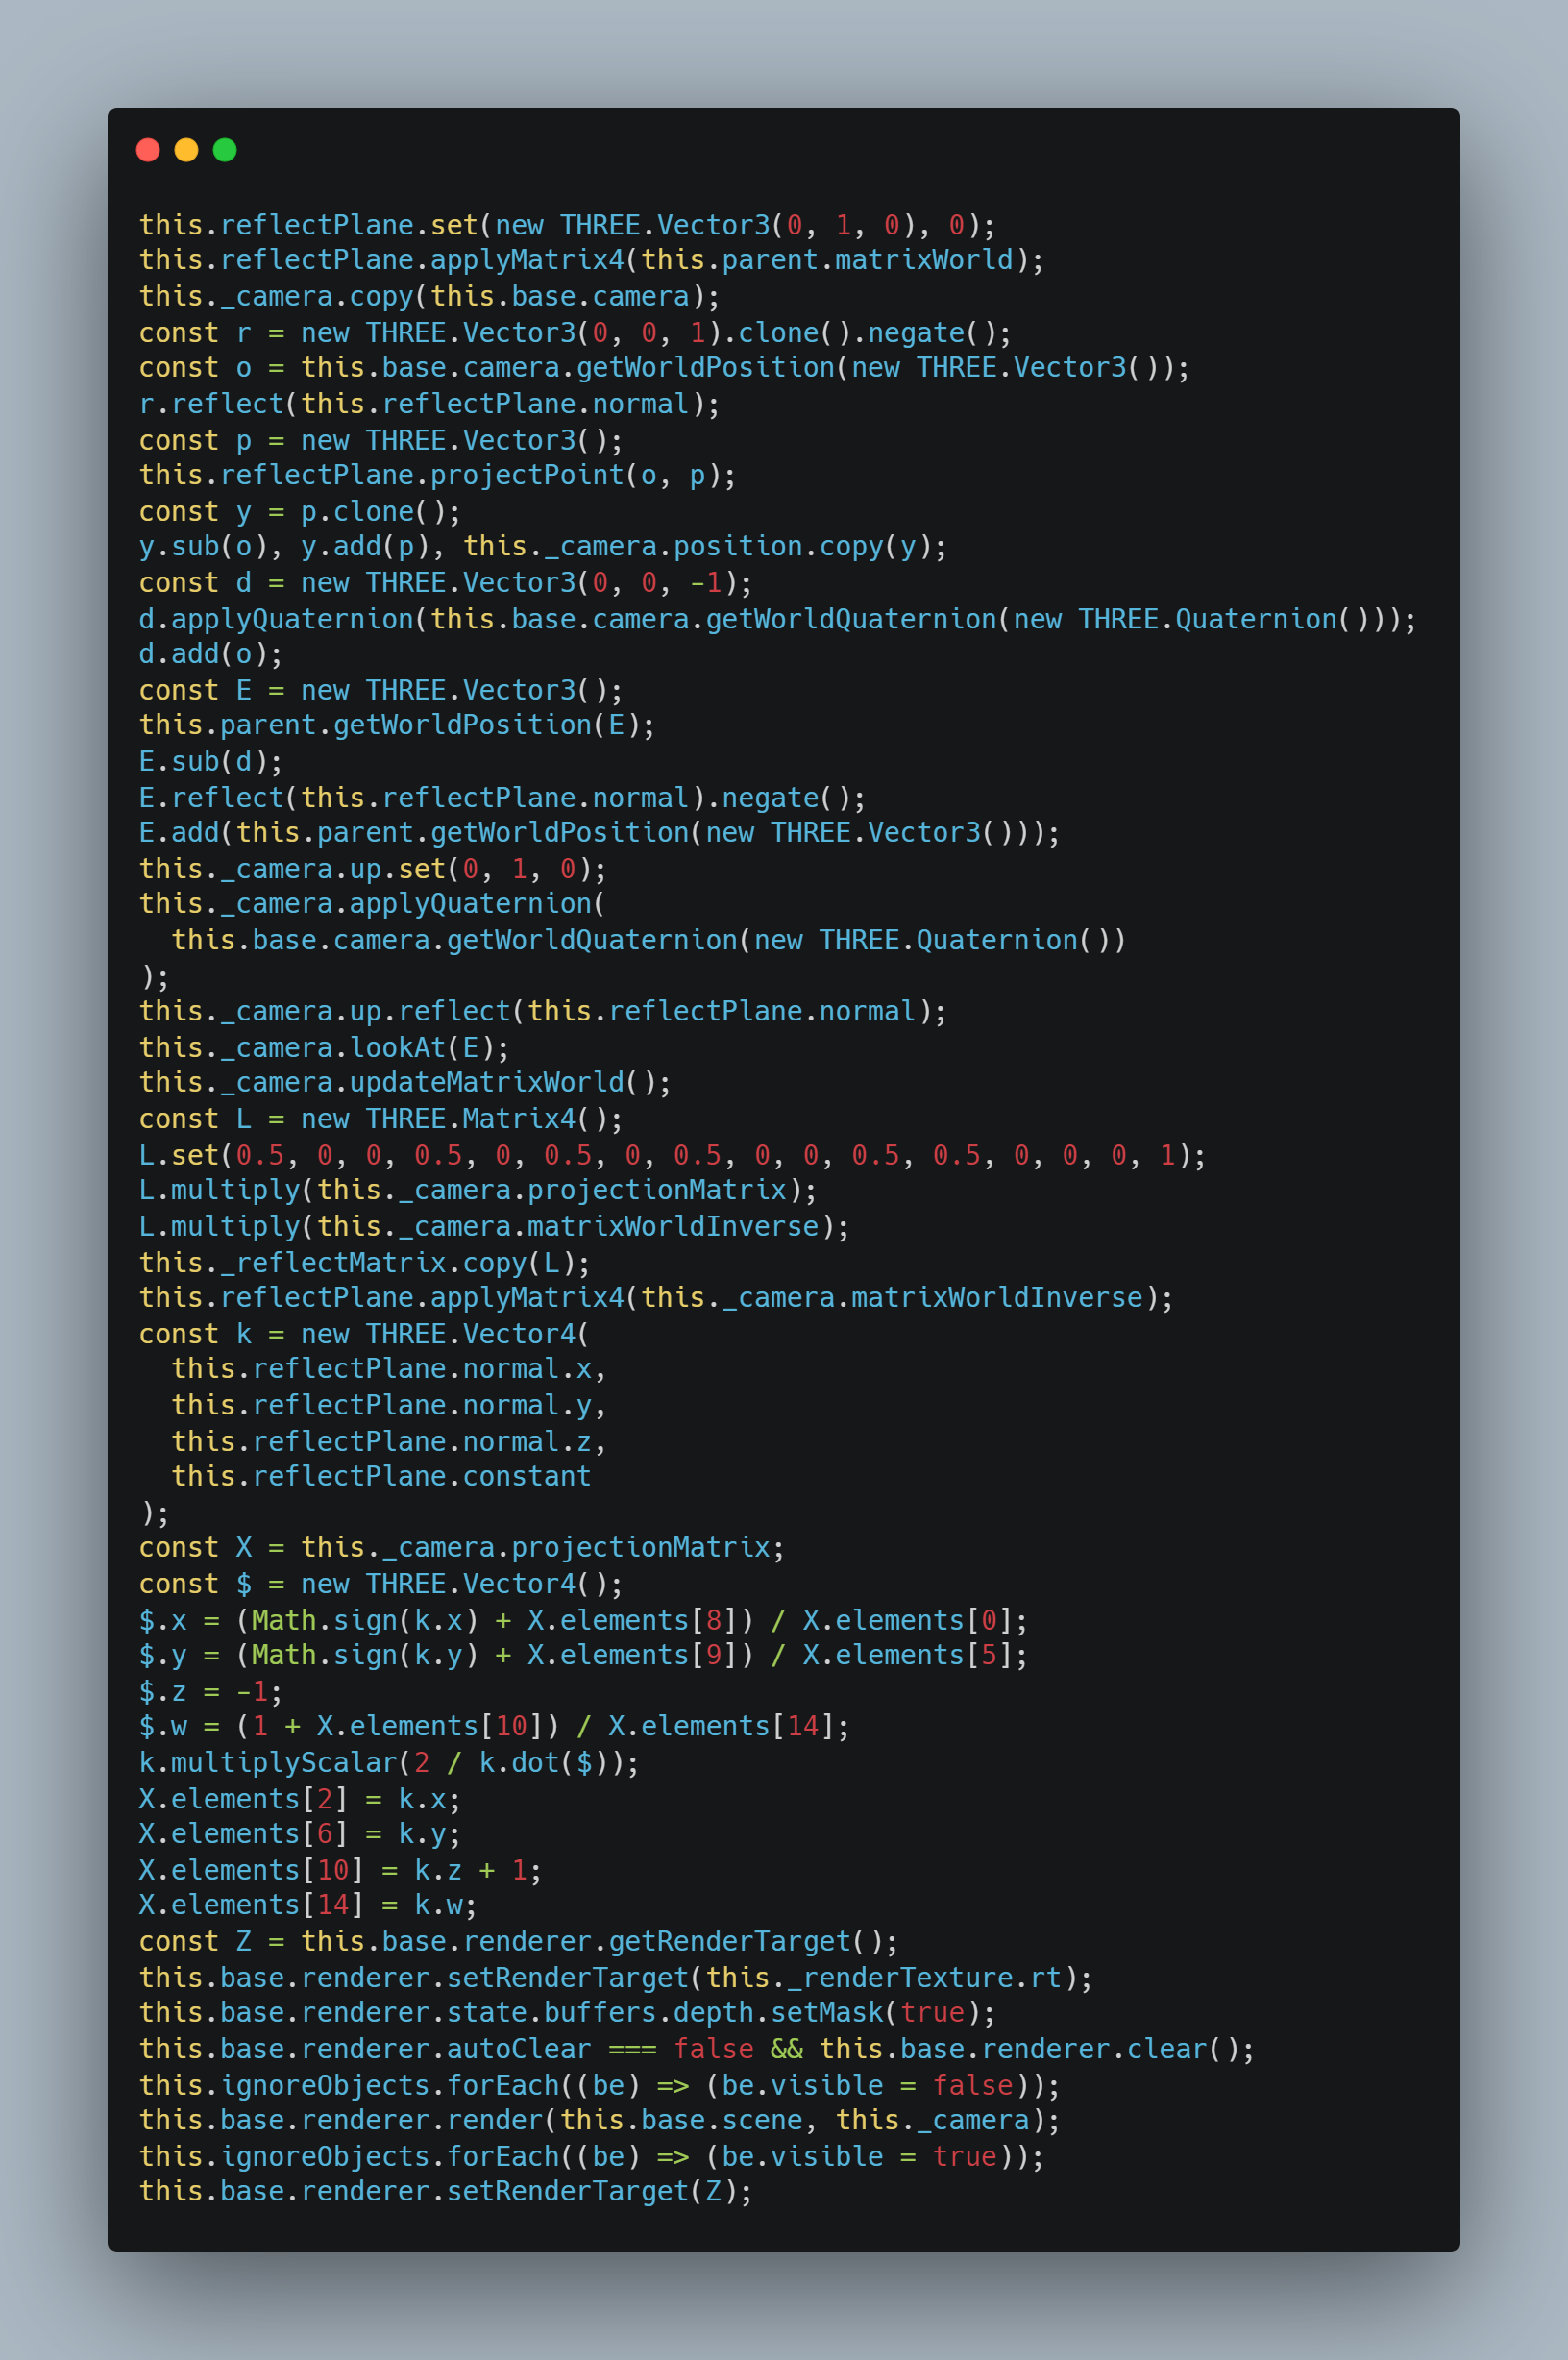
Task: Click line starting 'L.set(0.5, 0, 0, 0.5'
Action: [x=672, y=1156]
